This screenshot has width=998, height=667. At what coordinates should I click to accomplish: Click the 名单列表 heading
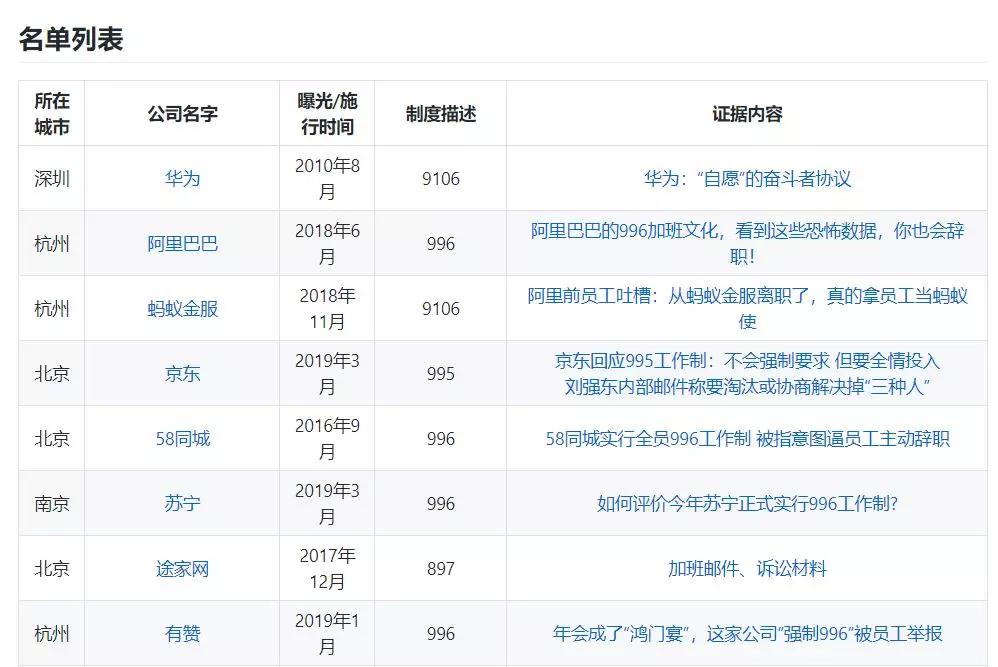point(71,39)
